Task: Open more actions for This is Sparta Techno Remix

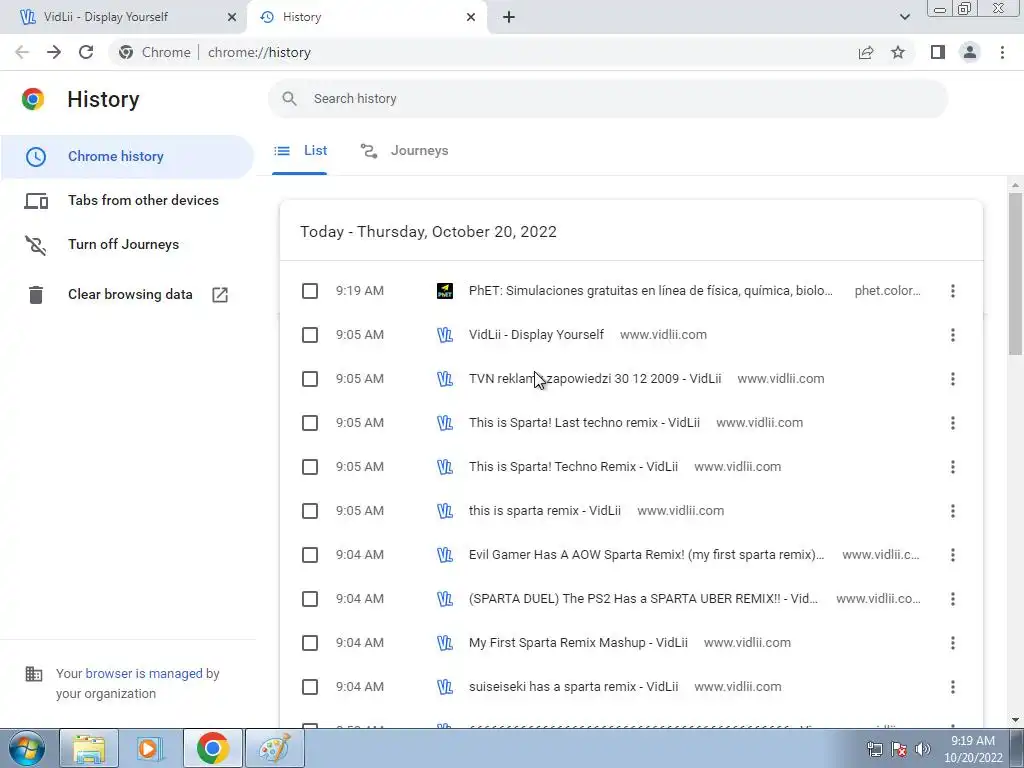Action: 953,467
